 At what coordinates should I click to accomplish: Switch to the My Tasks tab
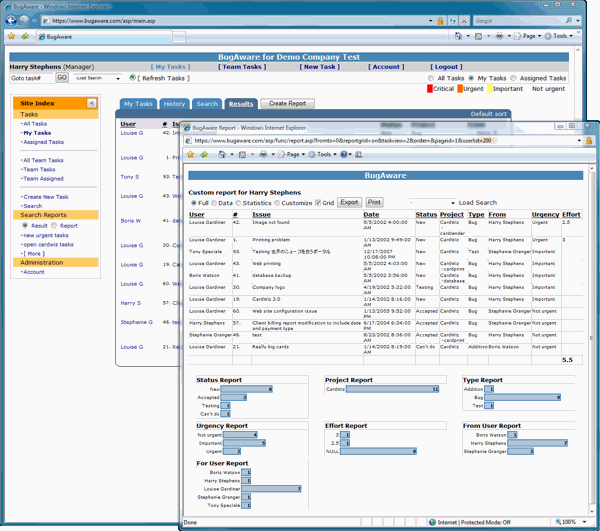[x=138, y=104]
